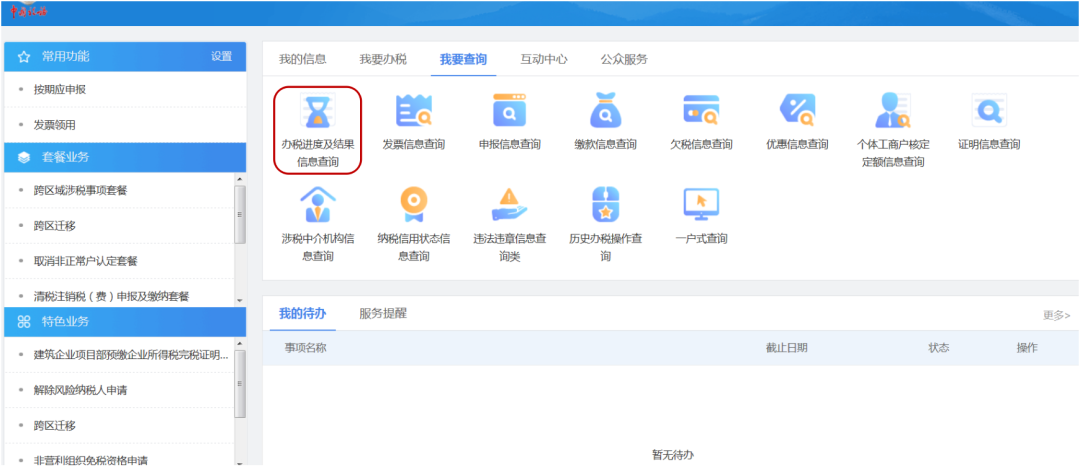Open 欠税信息查询 card icon
The image size is (1080, 467).
click(701, 111)
